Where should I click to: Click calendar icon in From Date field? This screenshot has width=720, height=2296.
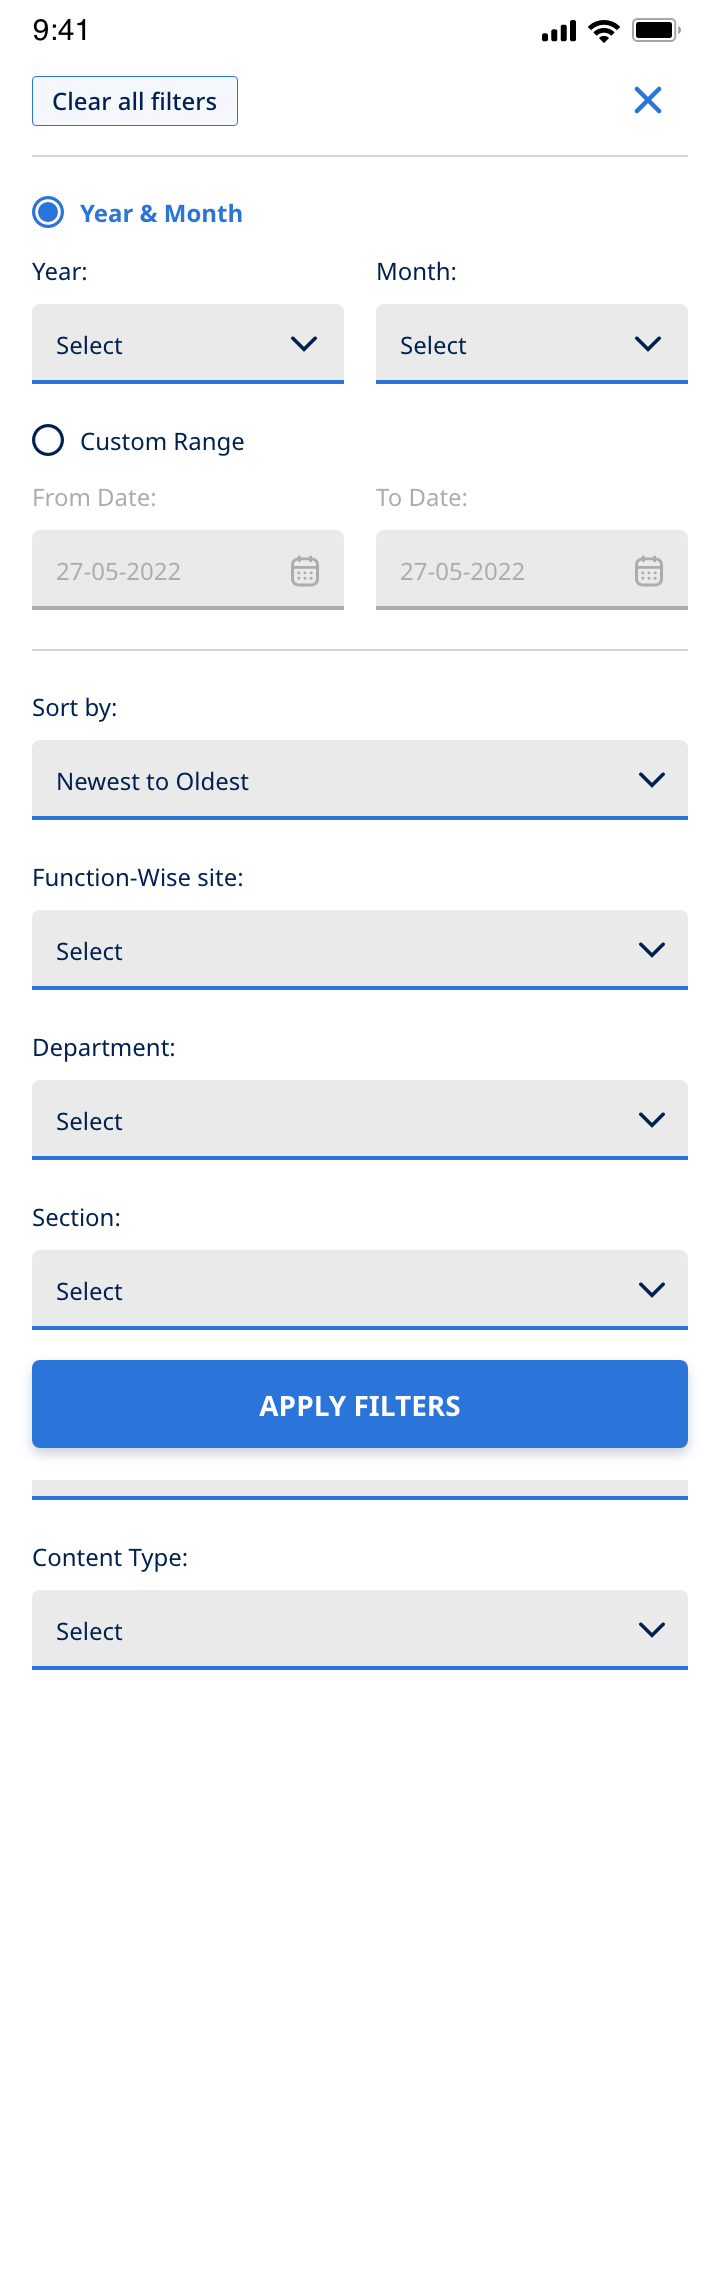point(305,571)
